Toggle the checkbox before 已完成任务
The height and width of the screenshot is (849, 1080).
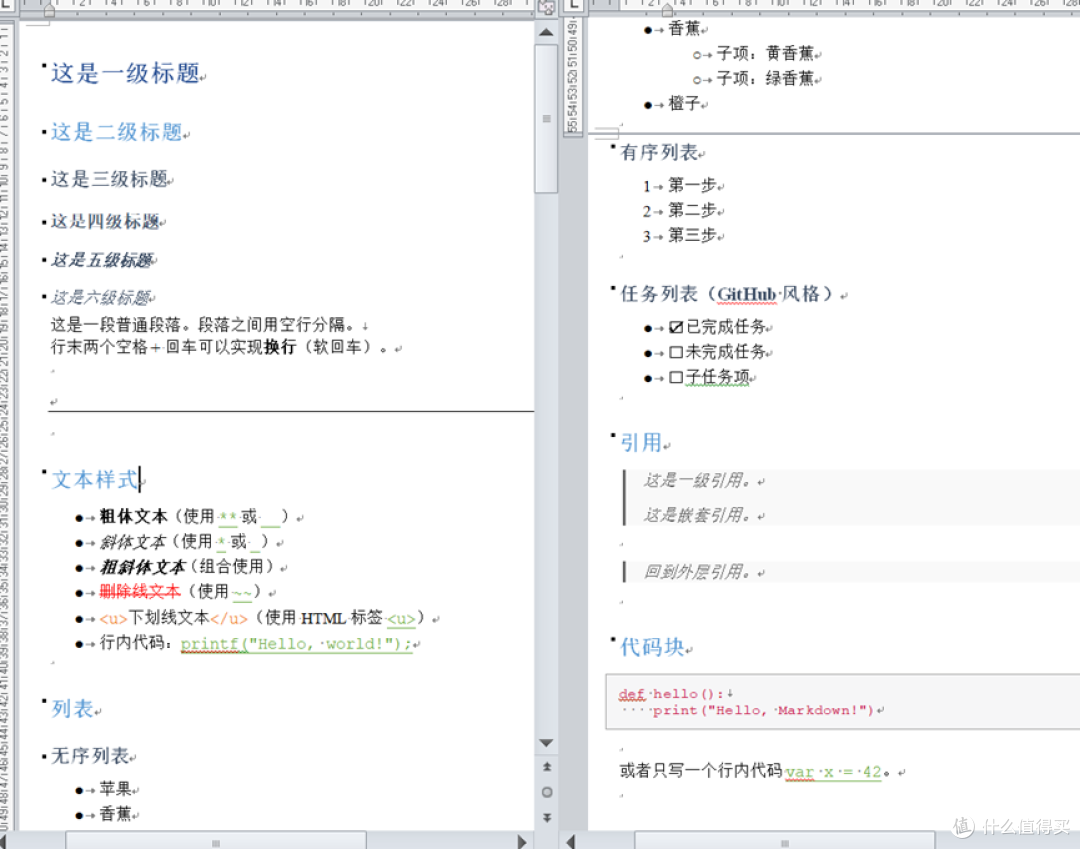[676, 327]
